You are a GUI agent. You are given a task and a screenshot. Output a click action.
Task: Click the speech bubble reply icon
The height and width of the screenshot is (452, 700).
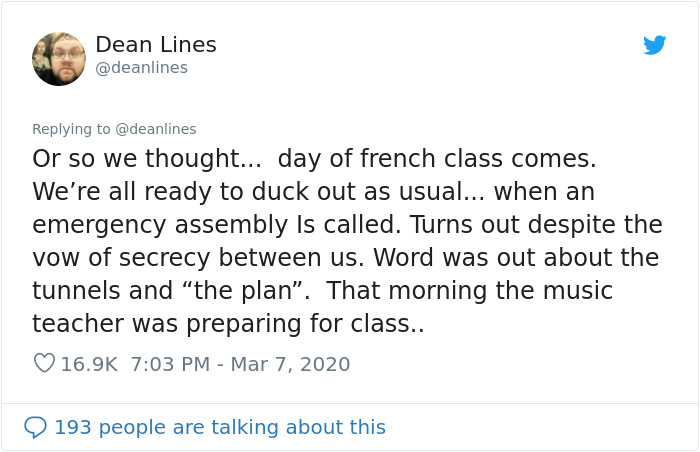pos(35,428)
